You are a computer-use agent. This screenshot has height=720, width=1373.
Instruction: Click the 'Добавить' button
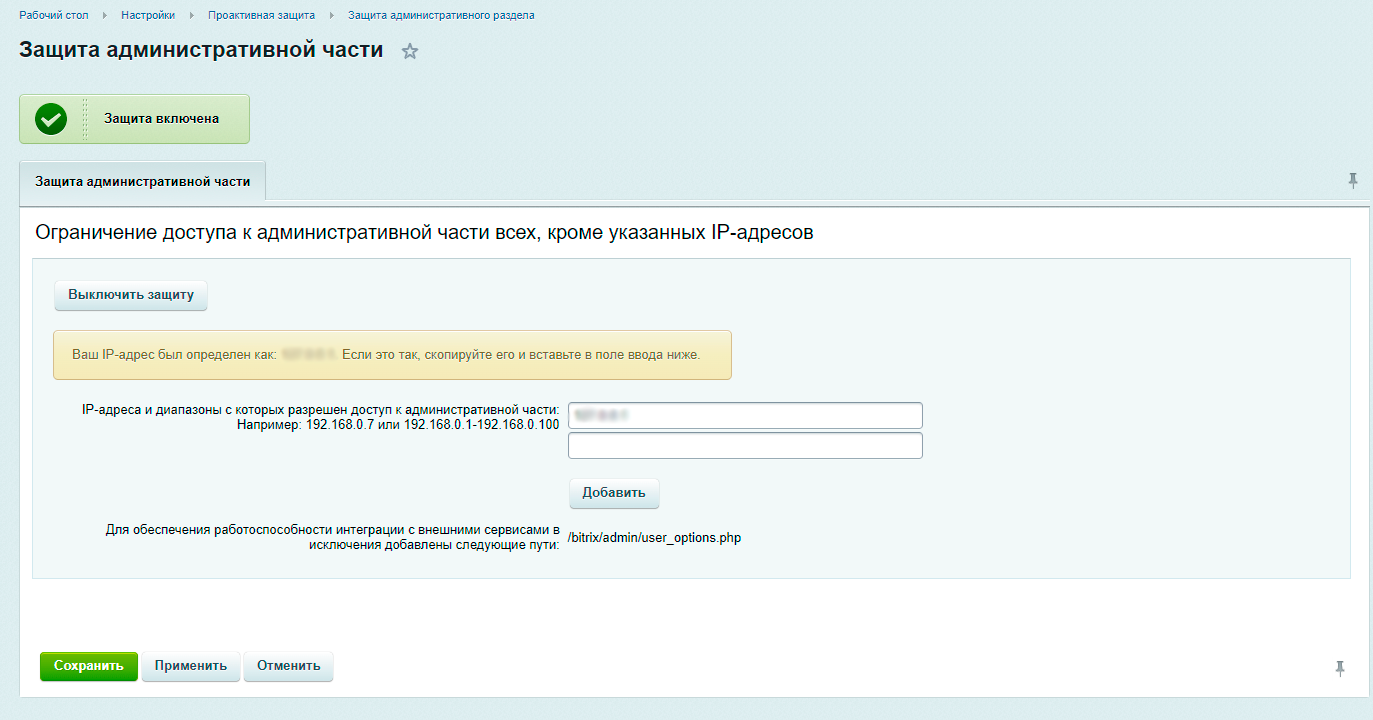(x=614, y=493)
